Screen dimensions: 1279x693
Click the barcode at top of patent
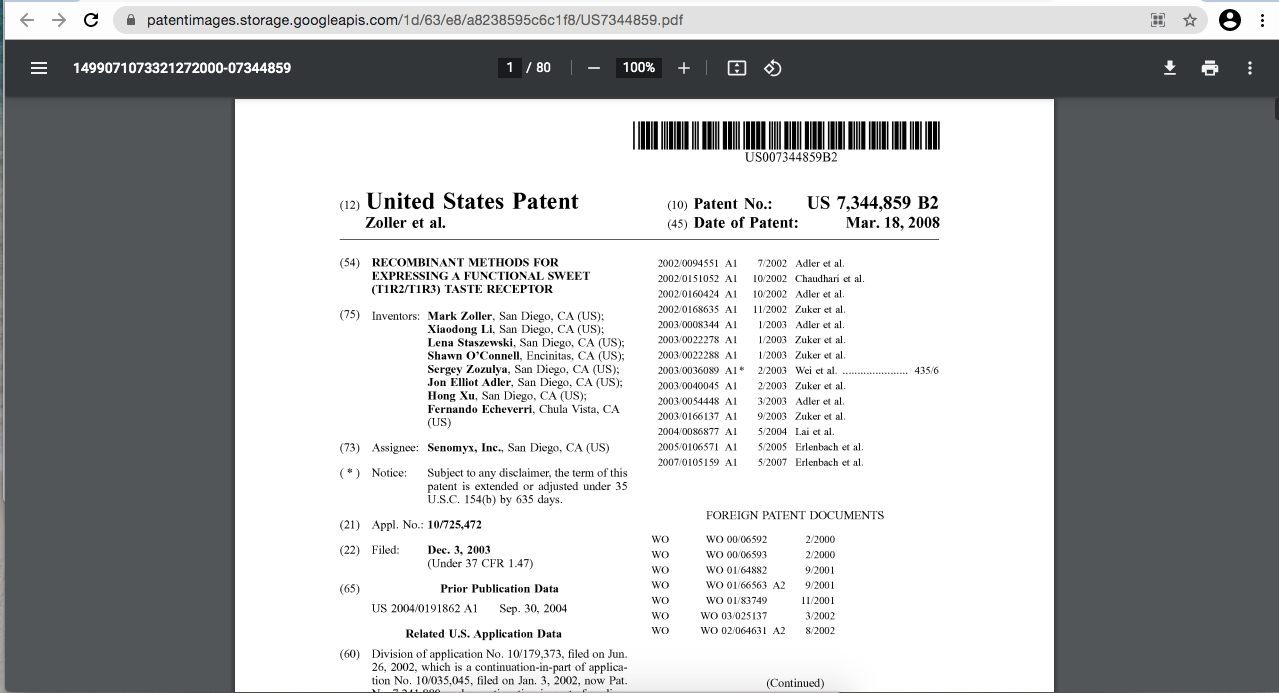point(787,135)
